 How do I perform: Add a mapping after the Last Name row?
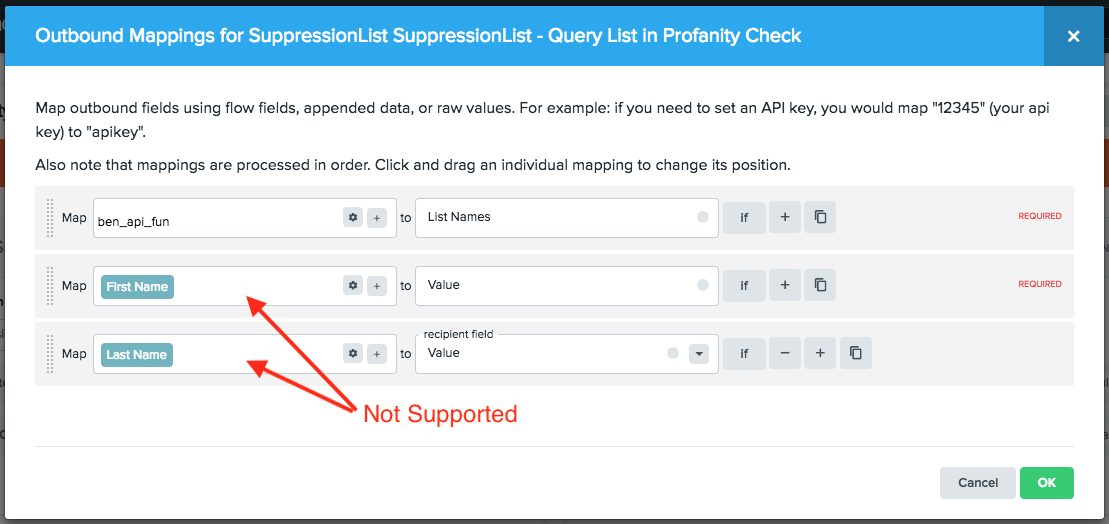pos(820,353)
